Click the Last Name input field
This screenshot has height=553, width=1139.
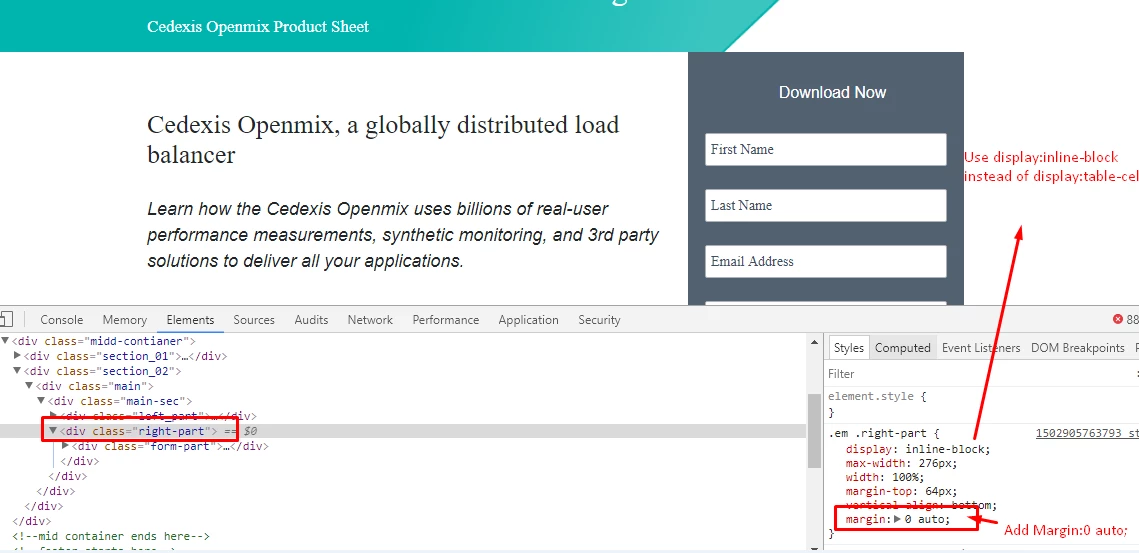click(825, 205)
